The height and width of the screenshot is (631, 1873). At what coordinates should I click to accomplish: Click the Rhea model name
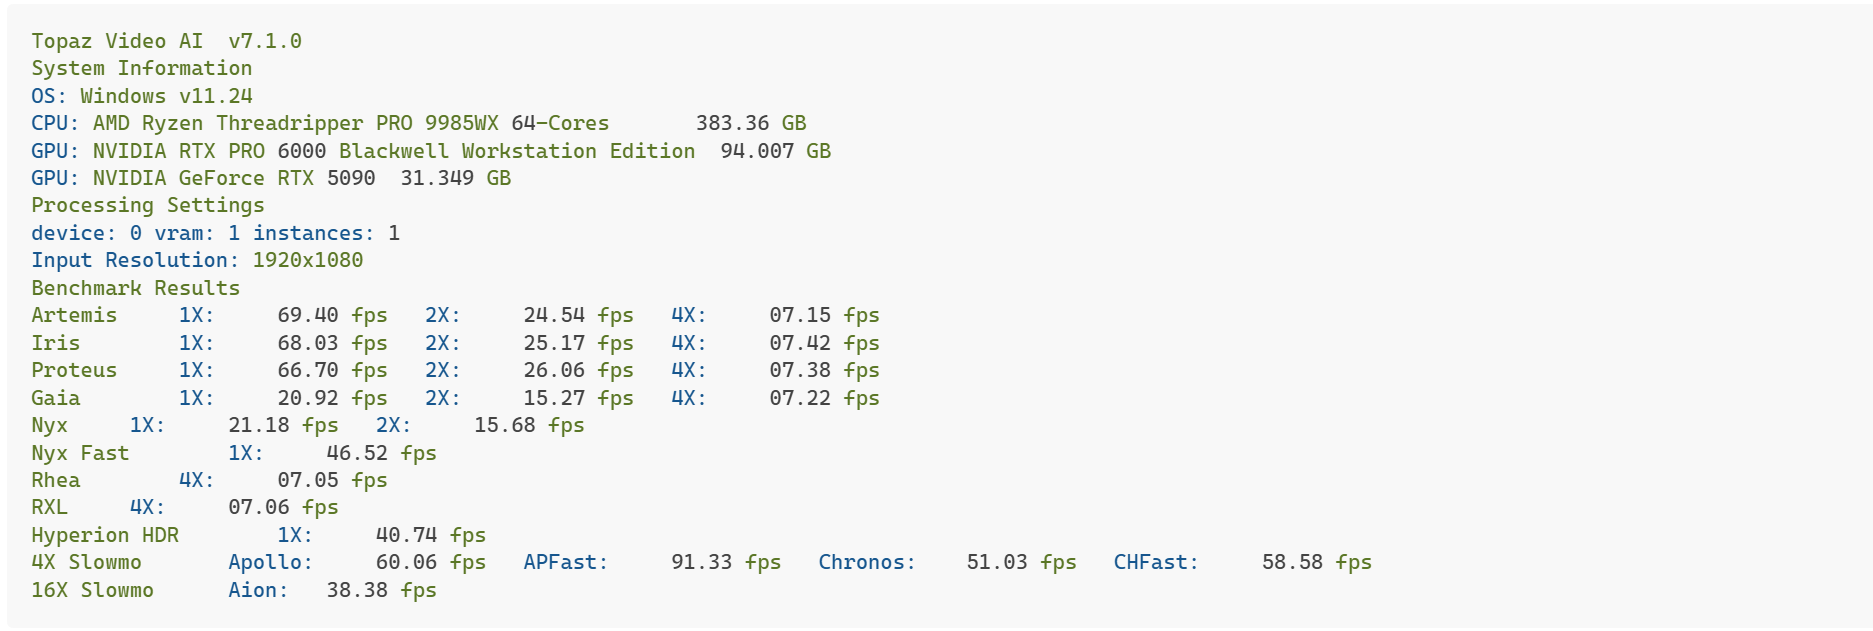[x=55, y=480]
